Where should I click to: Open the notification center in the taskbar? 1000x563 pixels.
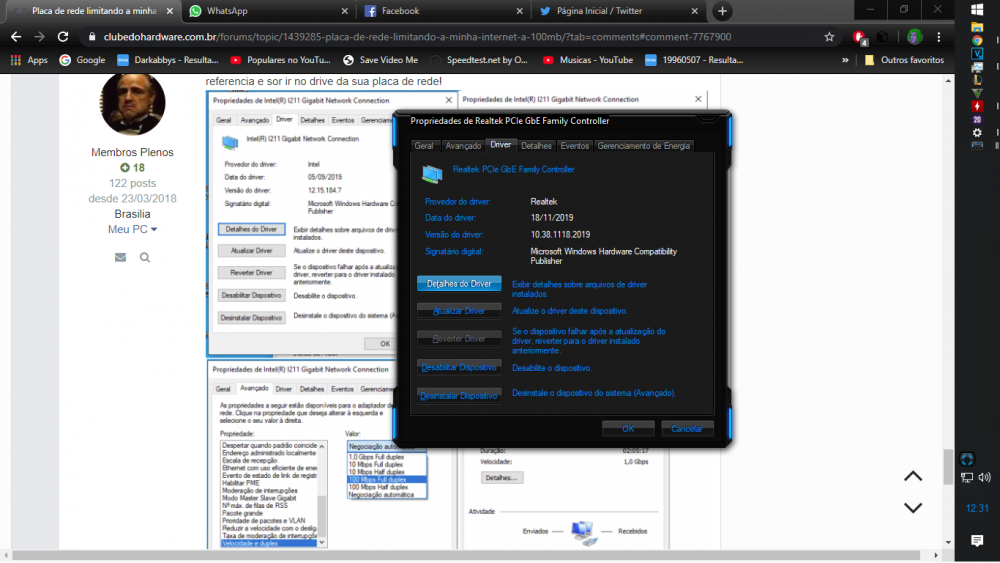coord(977,540)
